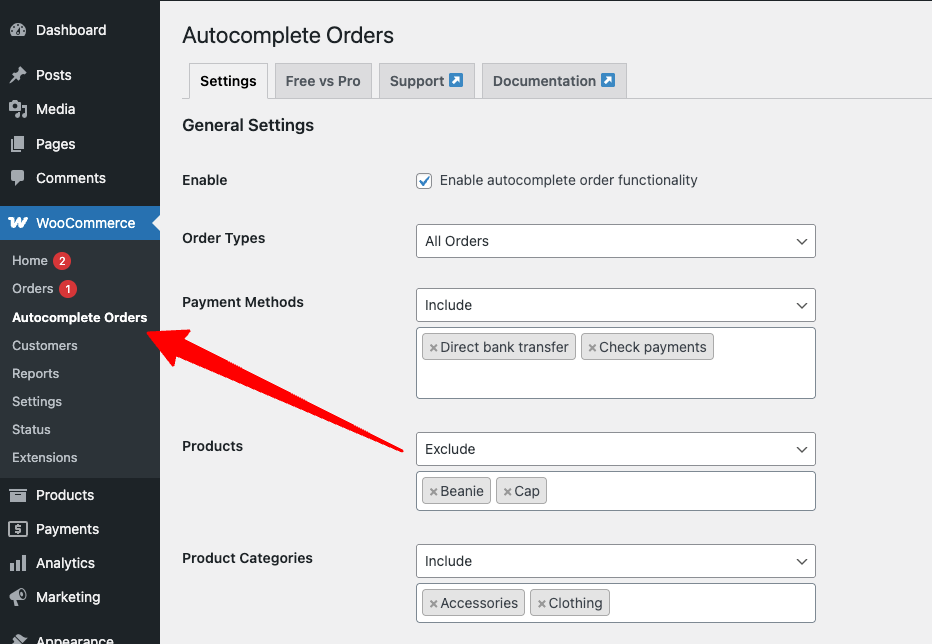Screen dimensions: 932x644
Task: Click the Media icon in sidebar
Action: (18, 109)
